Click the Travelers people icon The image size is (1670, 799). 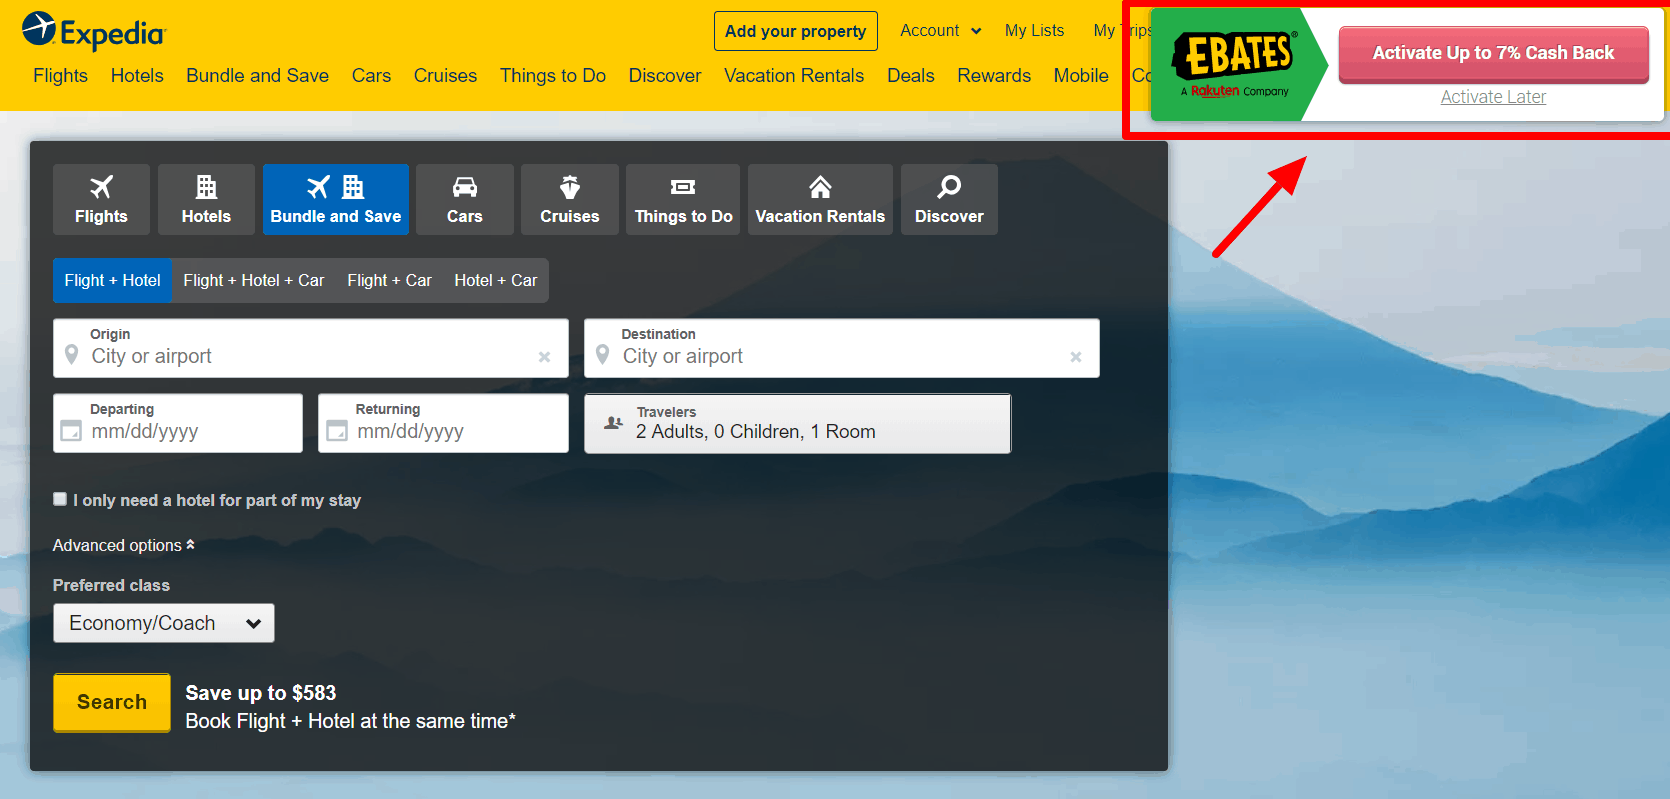click(x=613, y=423)
